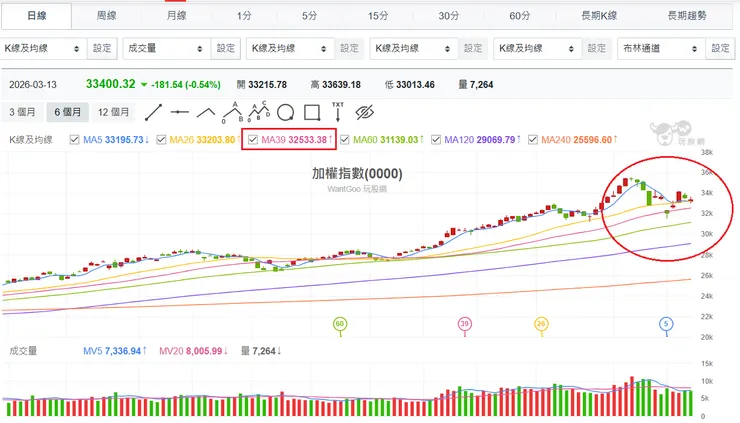Switch to the 1分 chart tab
Image resolution: width=740 pixels, height=423 pixels.
tap(244, 16)
